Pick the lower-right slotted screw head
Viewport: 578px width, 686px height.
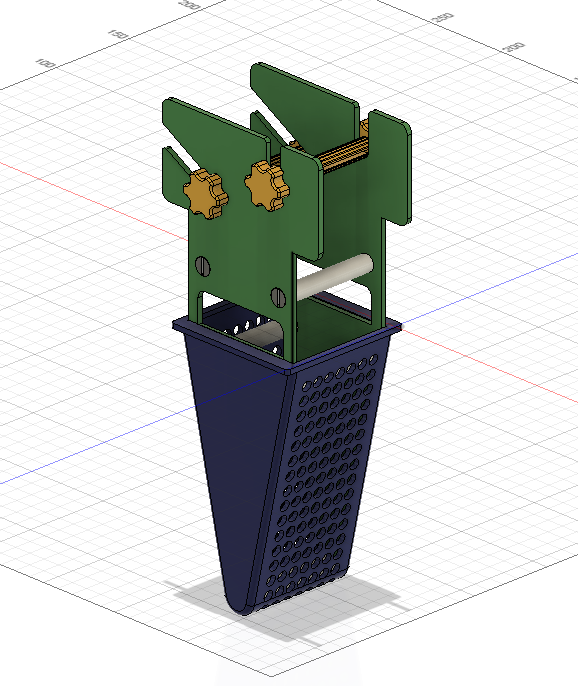coord(278,298)
